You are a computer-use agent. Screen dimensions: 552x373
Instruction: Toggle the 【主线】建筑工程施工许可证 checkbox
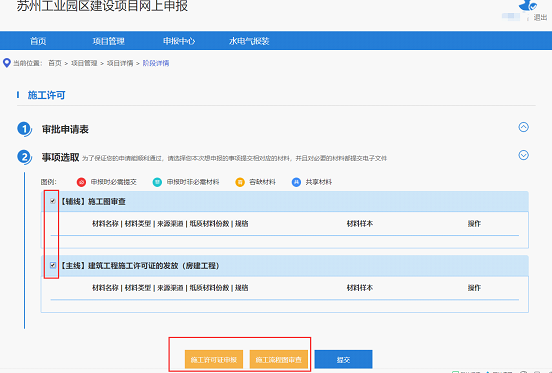53,265
